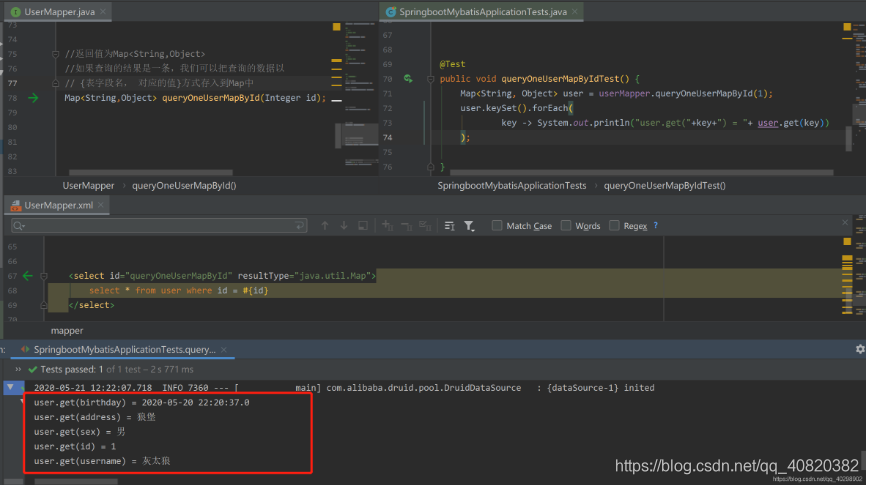
Task: Run test icon at line 70
Action: (x=408, y=79)
